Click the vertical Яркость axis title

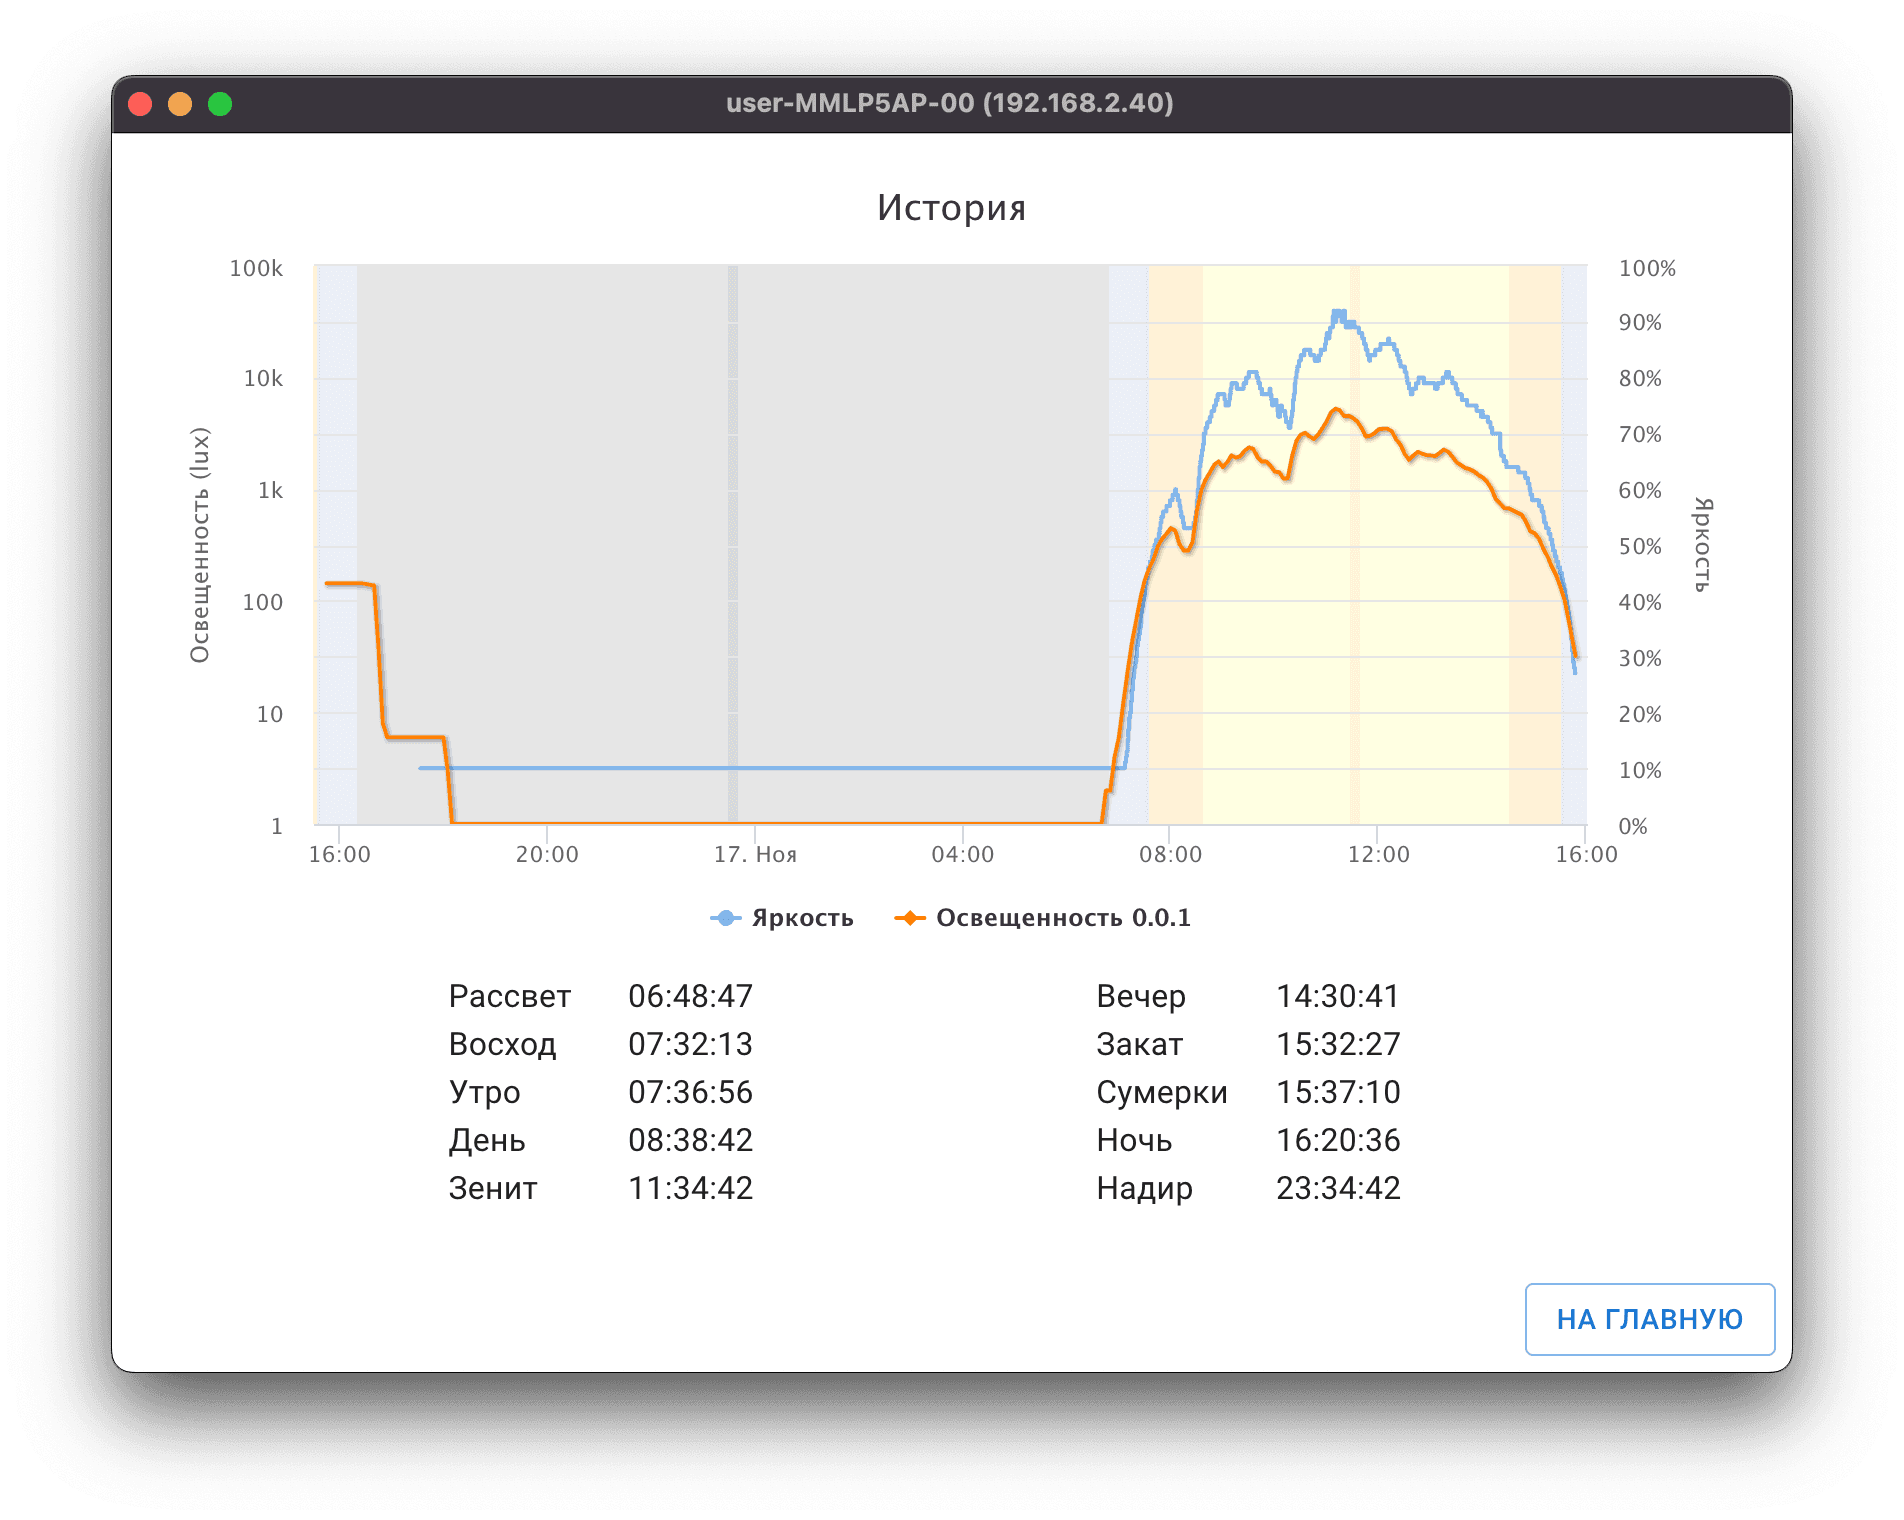tap(1702, 545)
